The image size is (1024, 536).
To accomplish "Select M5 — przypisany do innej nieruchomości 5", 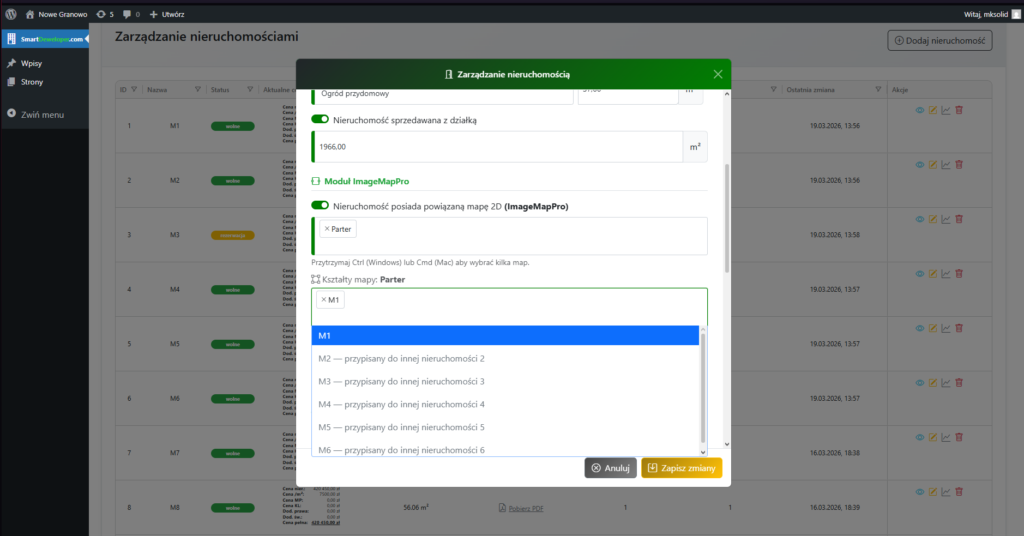I will [505, 427].
